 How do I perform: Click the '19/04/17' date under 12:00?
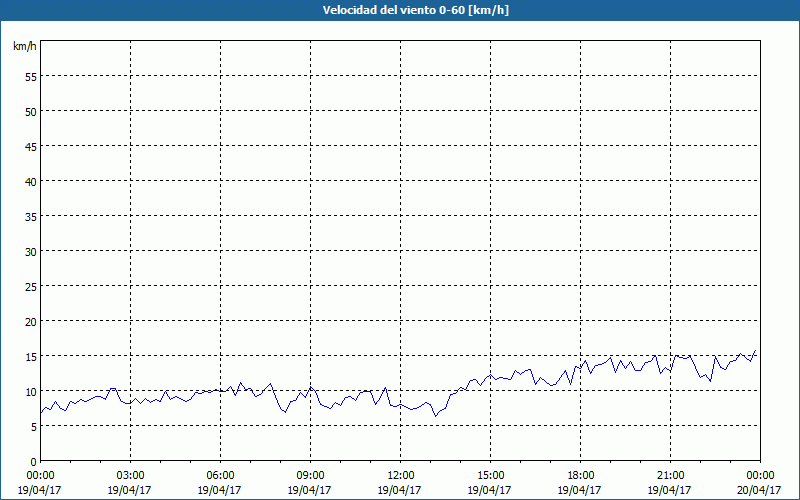(x=399, y=490)
